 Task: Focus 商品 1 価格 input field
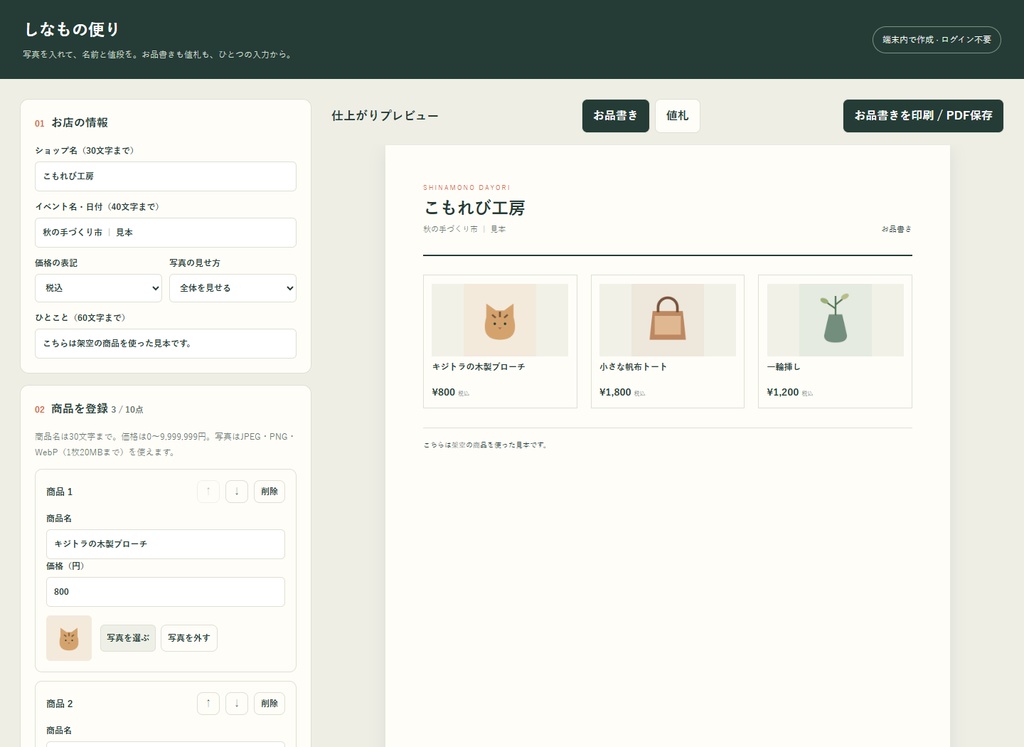[x=166, y=592]
